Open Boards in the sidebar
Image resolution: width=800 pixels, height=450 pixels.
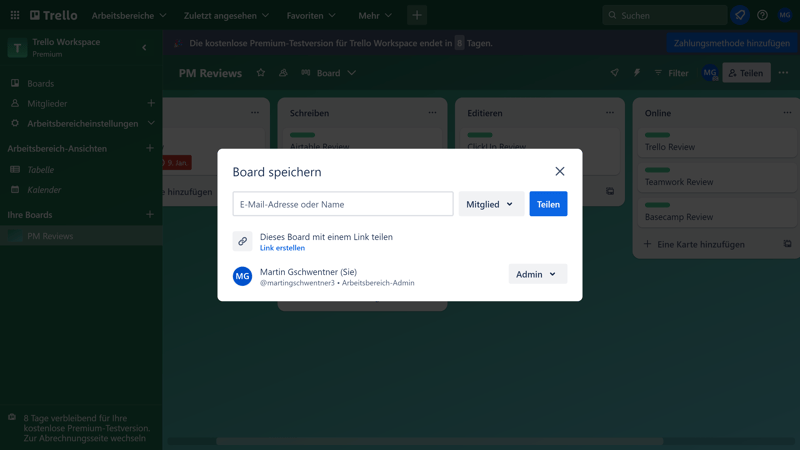click(41, 83)
